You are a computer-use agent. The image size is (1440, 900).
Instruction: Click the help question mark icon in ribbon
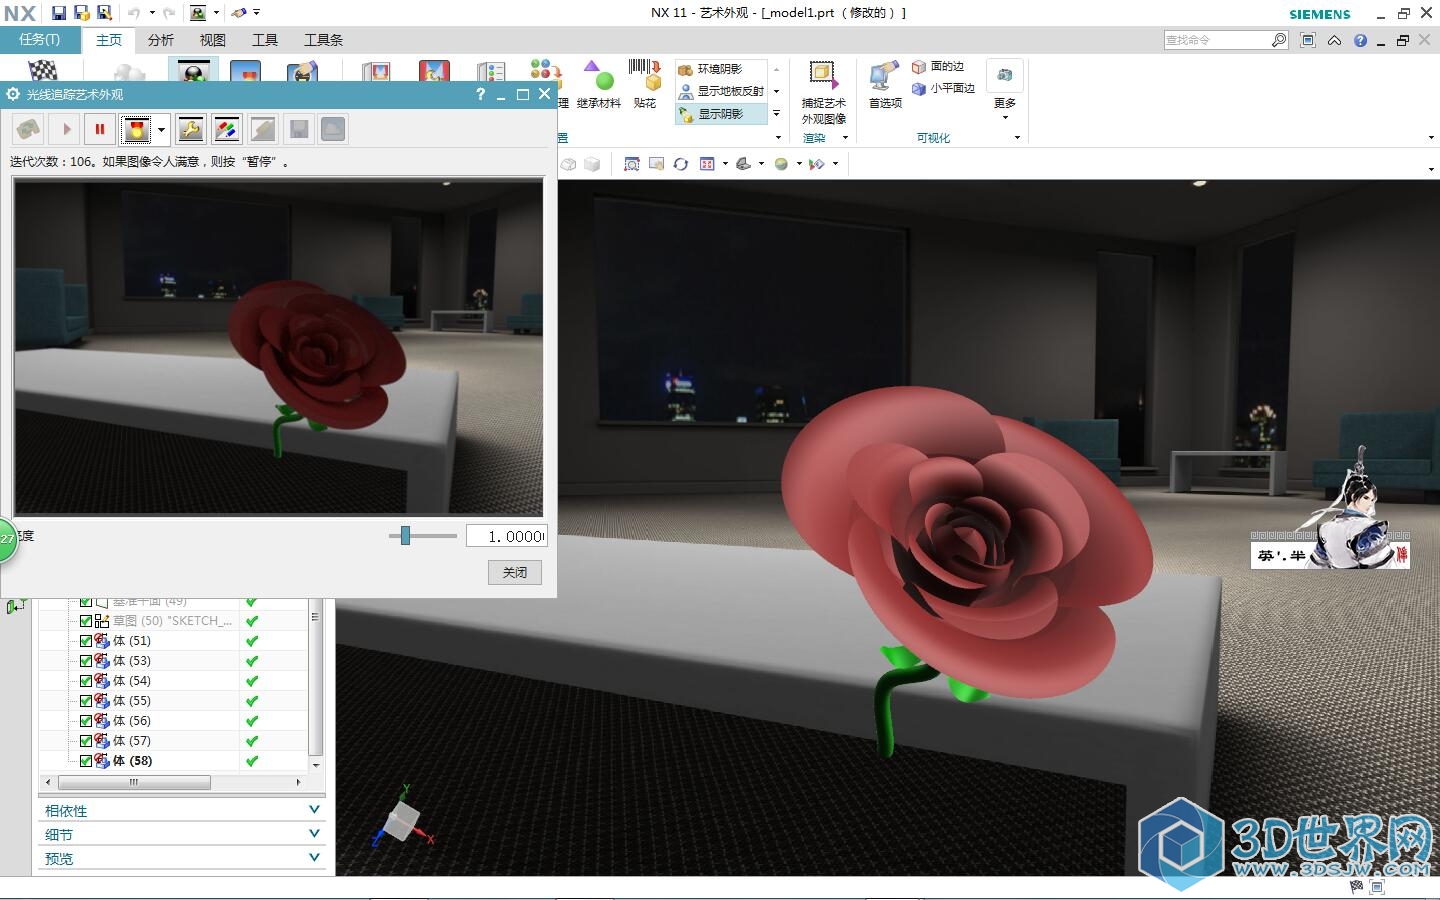(x=1360, y=40)
